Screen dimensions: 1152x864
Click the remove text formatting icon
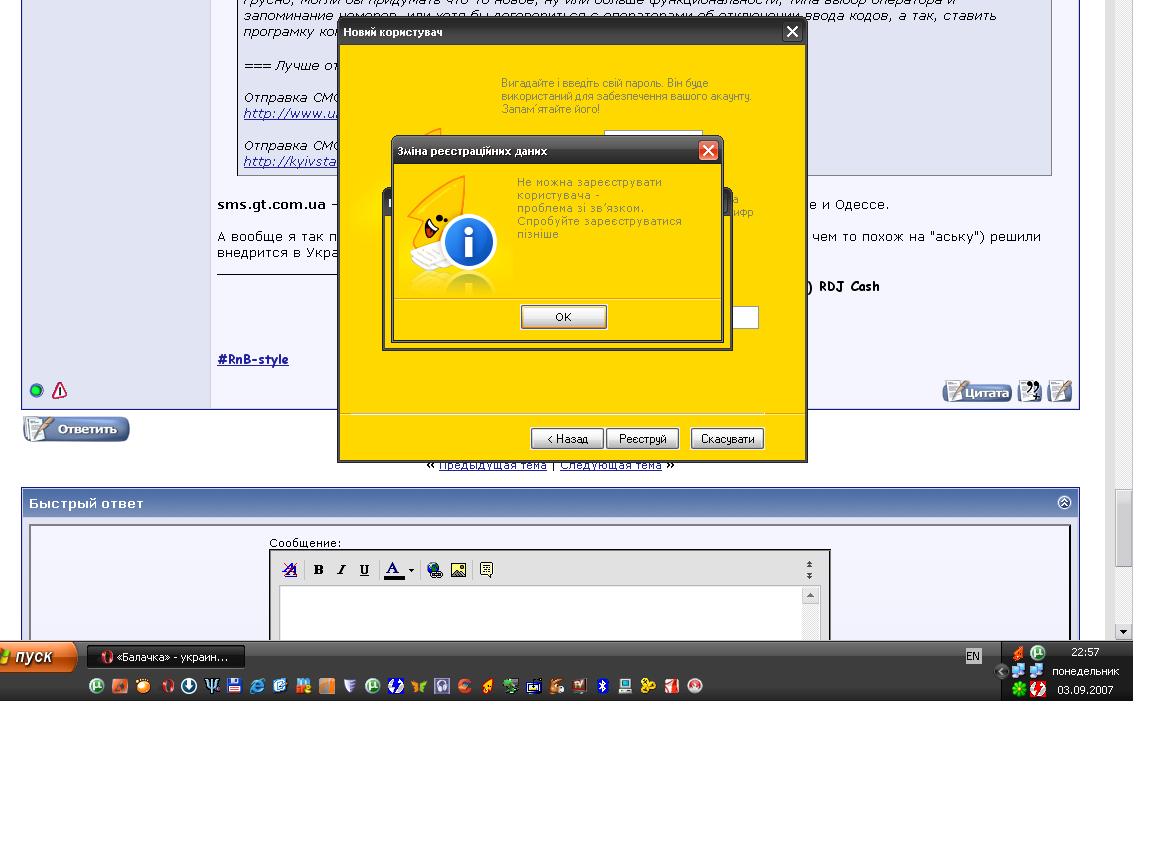[x=290, y=570]
